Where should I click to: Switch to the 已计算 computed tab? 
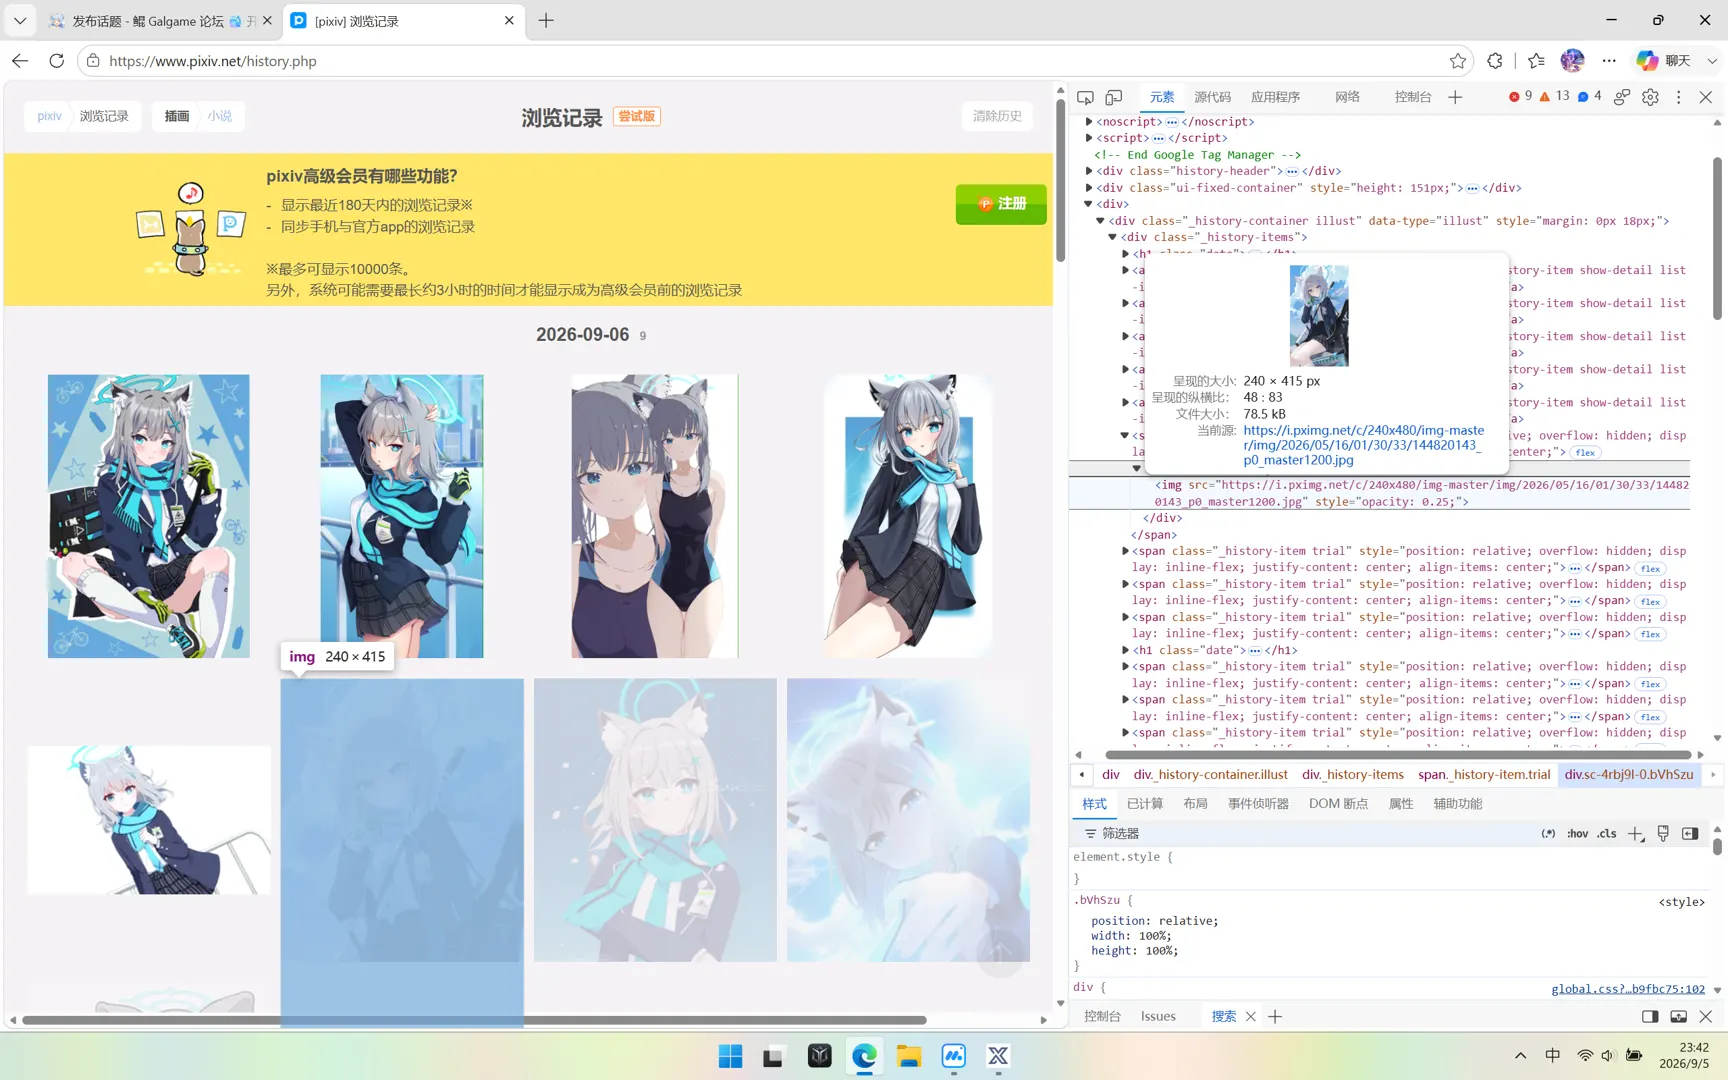click(x=1145, y=804)
